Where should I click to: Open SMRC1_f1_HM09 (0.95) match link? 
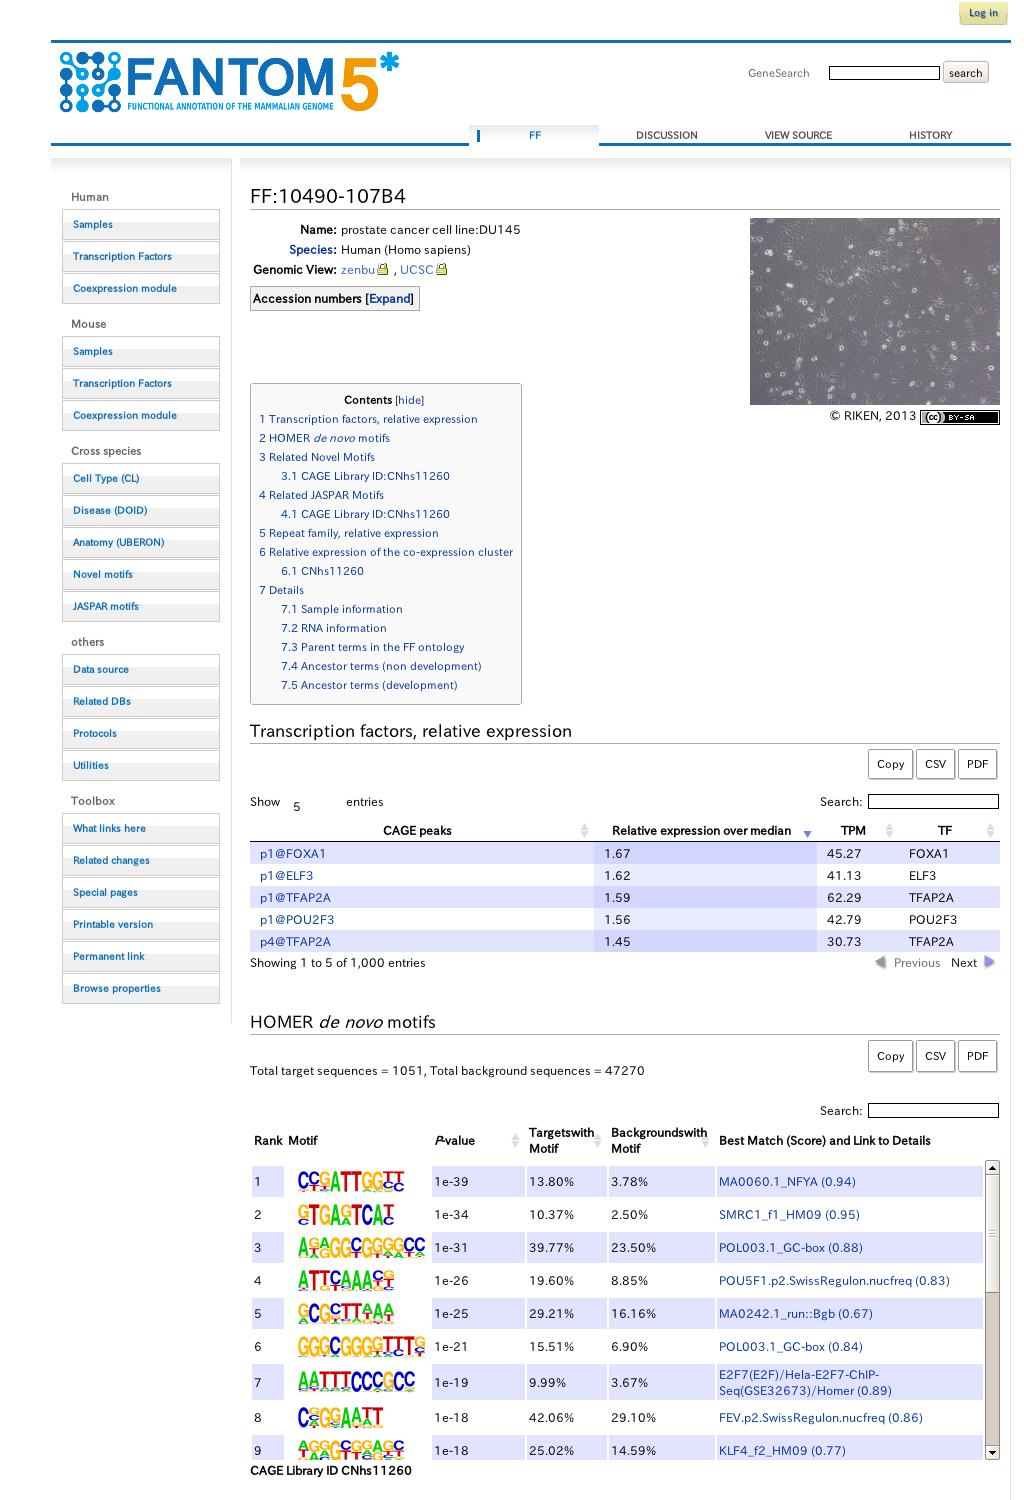tap(789, 1215)
